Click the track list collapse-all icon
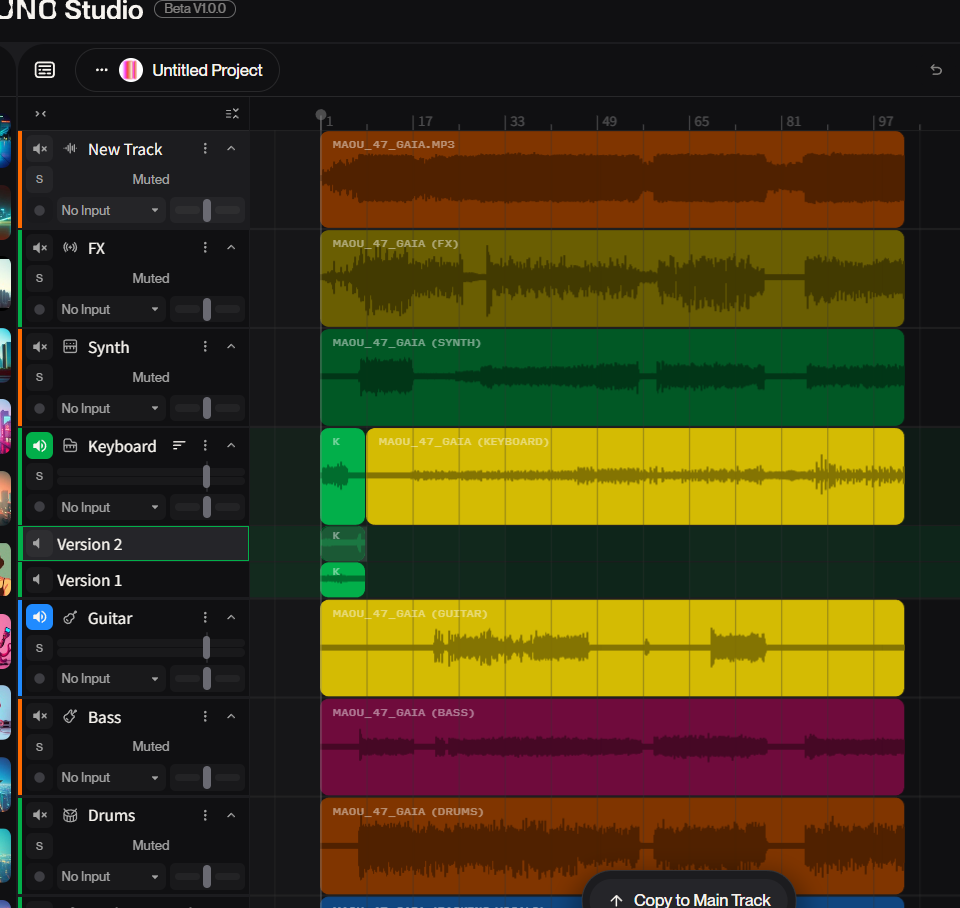The image size is (960, 908). pos(232,114)
